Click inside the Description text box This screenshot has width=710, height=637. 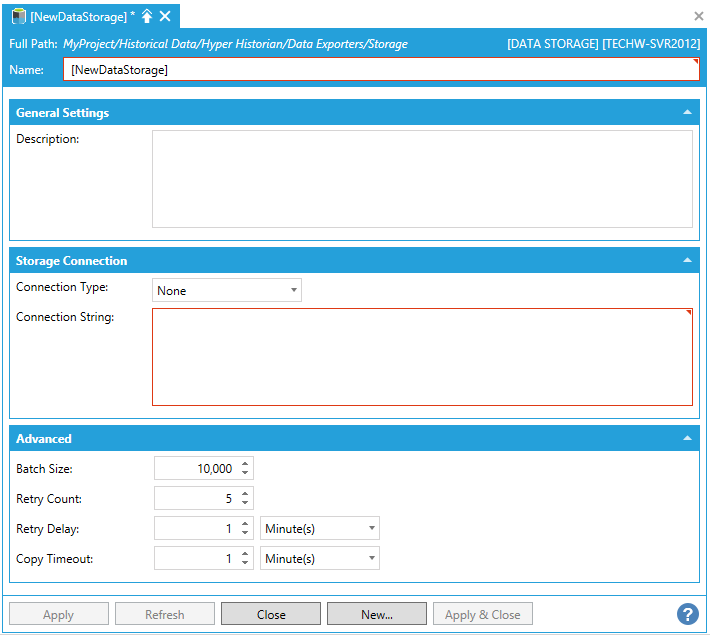tap(421, 179)
